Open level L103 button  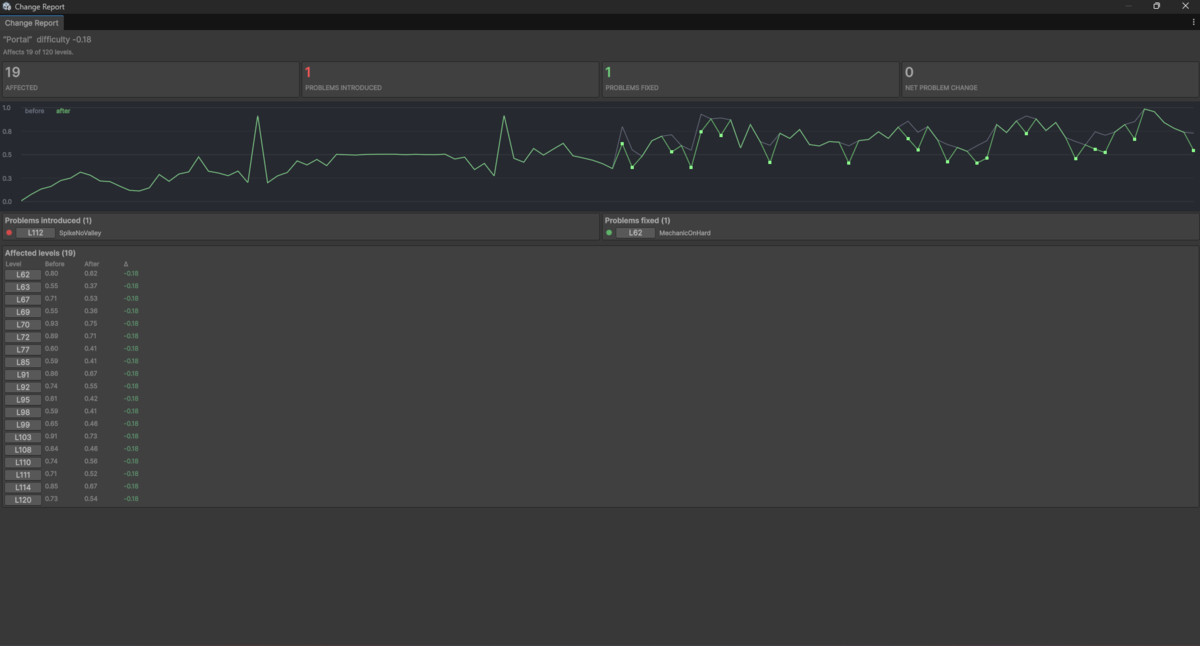pyautogui.click(x=23, y=437)
